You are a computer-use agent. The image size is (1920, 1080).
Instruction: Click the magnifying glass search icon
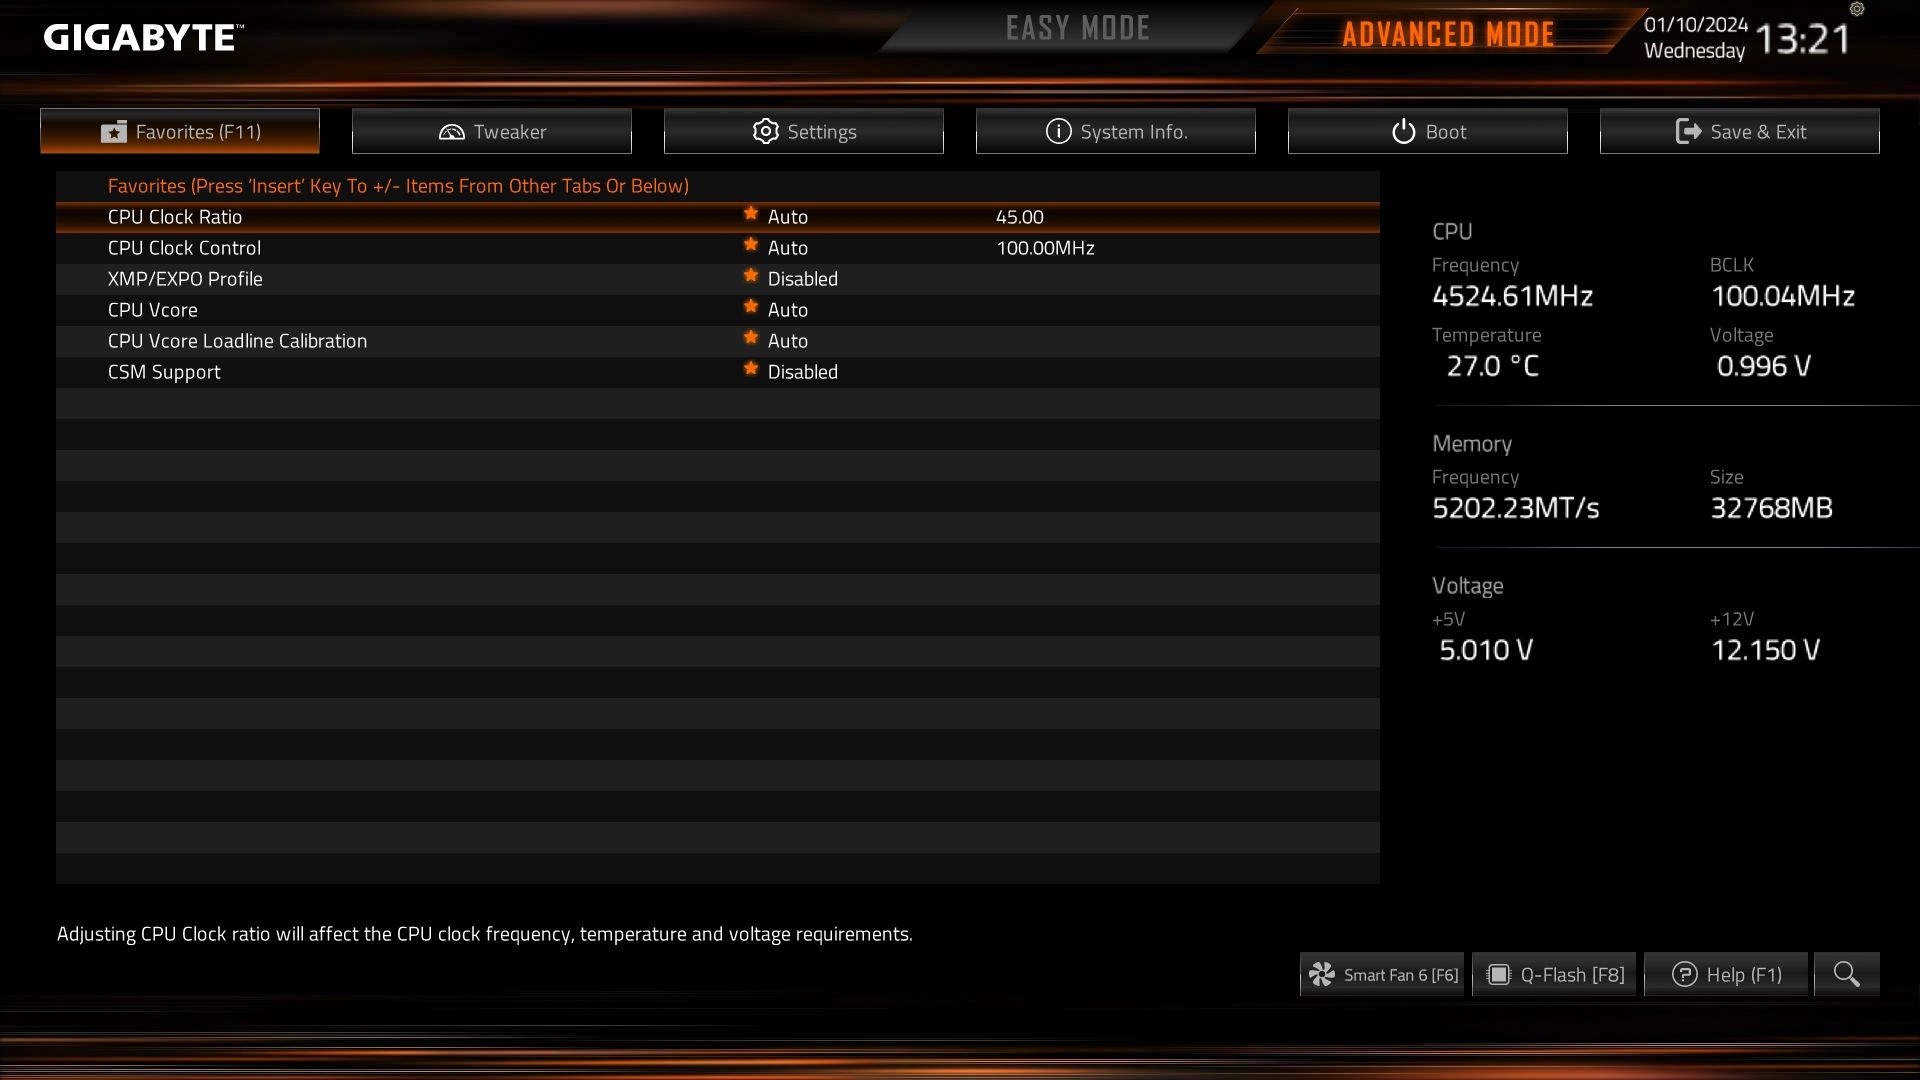click(x=1846, y=974)
